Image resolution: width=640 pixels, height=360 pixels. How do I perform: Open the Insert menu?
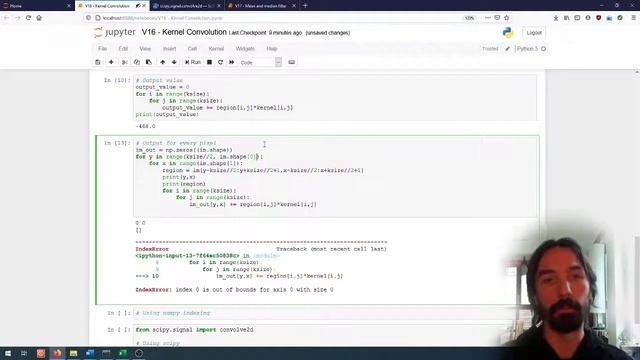pos(169,49)
